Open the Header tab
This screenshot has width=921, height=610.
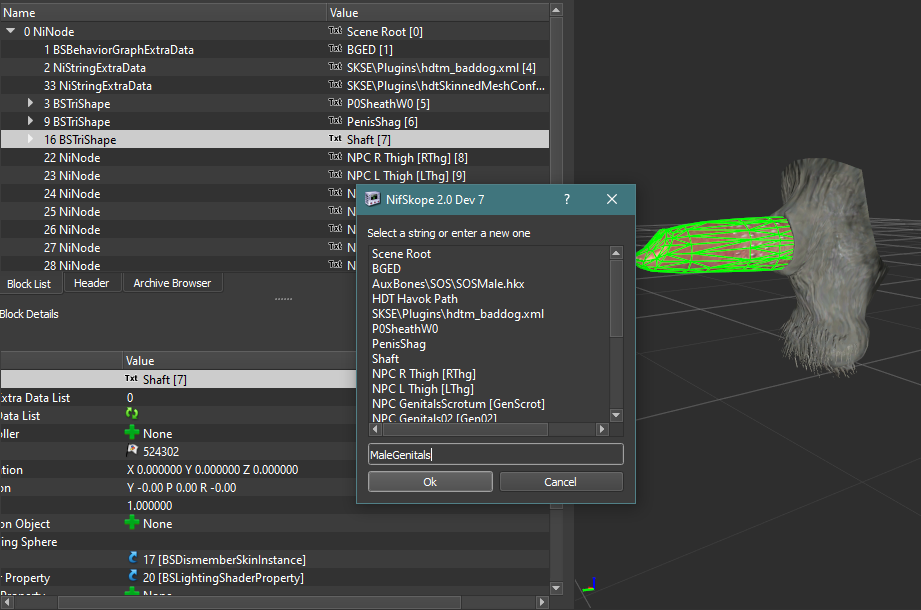92,283
